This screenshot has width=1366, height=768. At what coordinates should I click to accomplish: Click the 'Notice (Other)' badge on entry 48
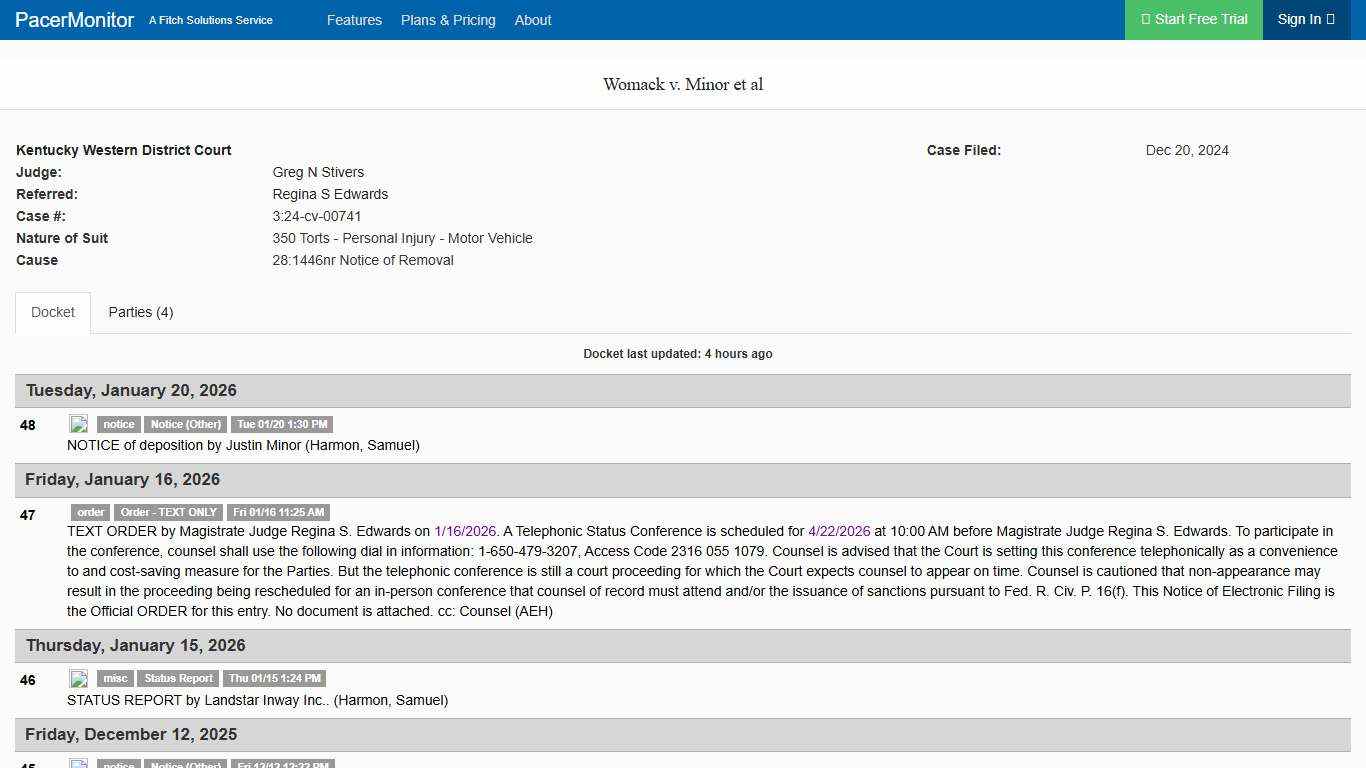185,424
